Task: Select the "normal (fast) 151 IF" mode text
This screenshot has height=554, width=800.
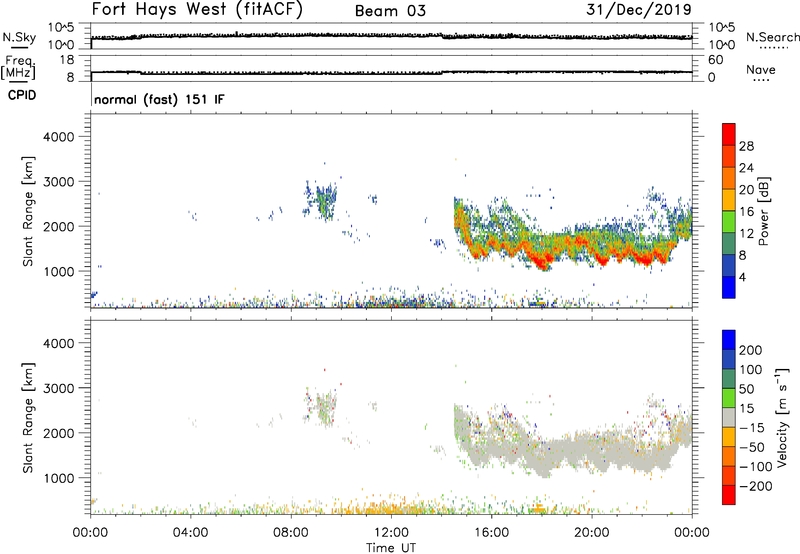Action: pos(159,99)
